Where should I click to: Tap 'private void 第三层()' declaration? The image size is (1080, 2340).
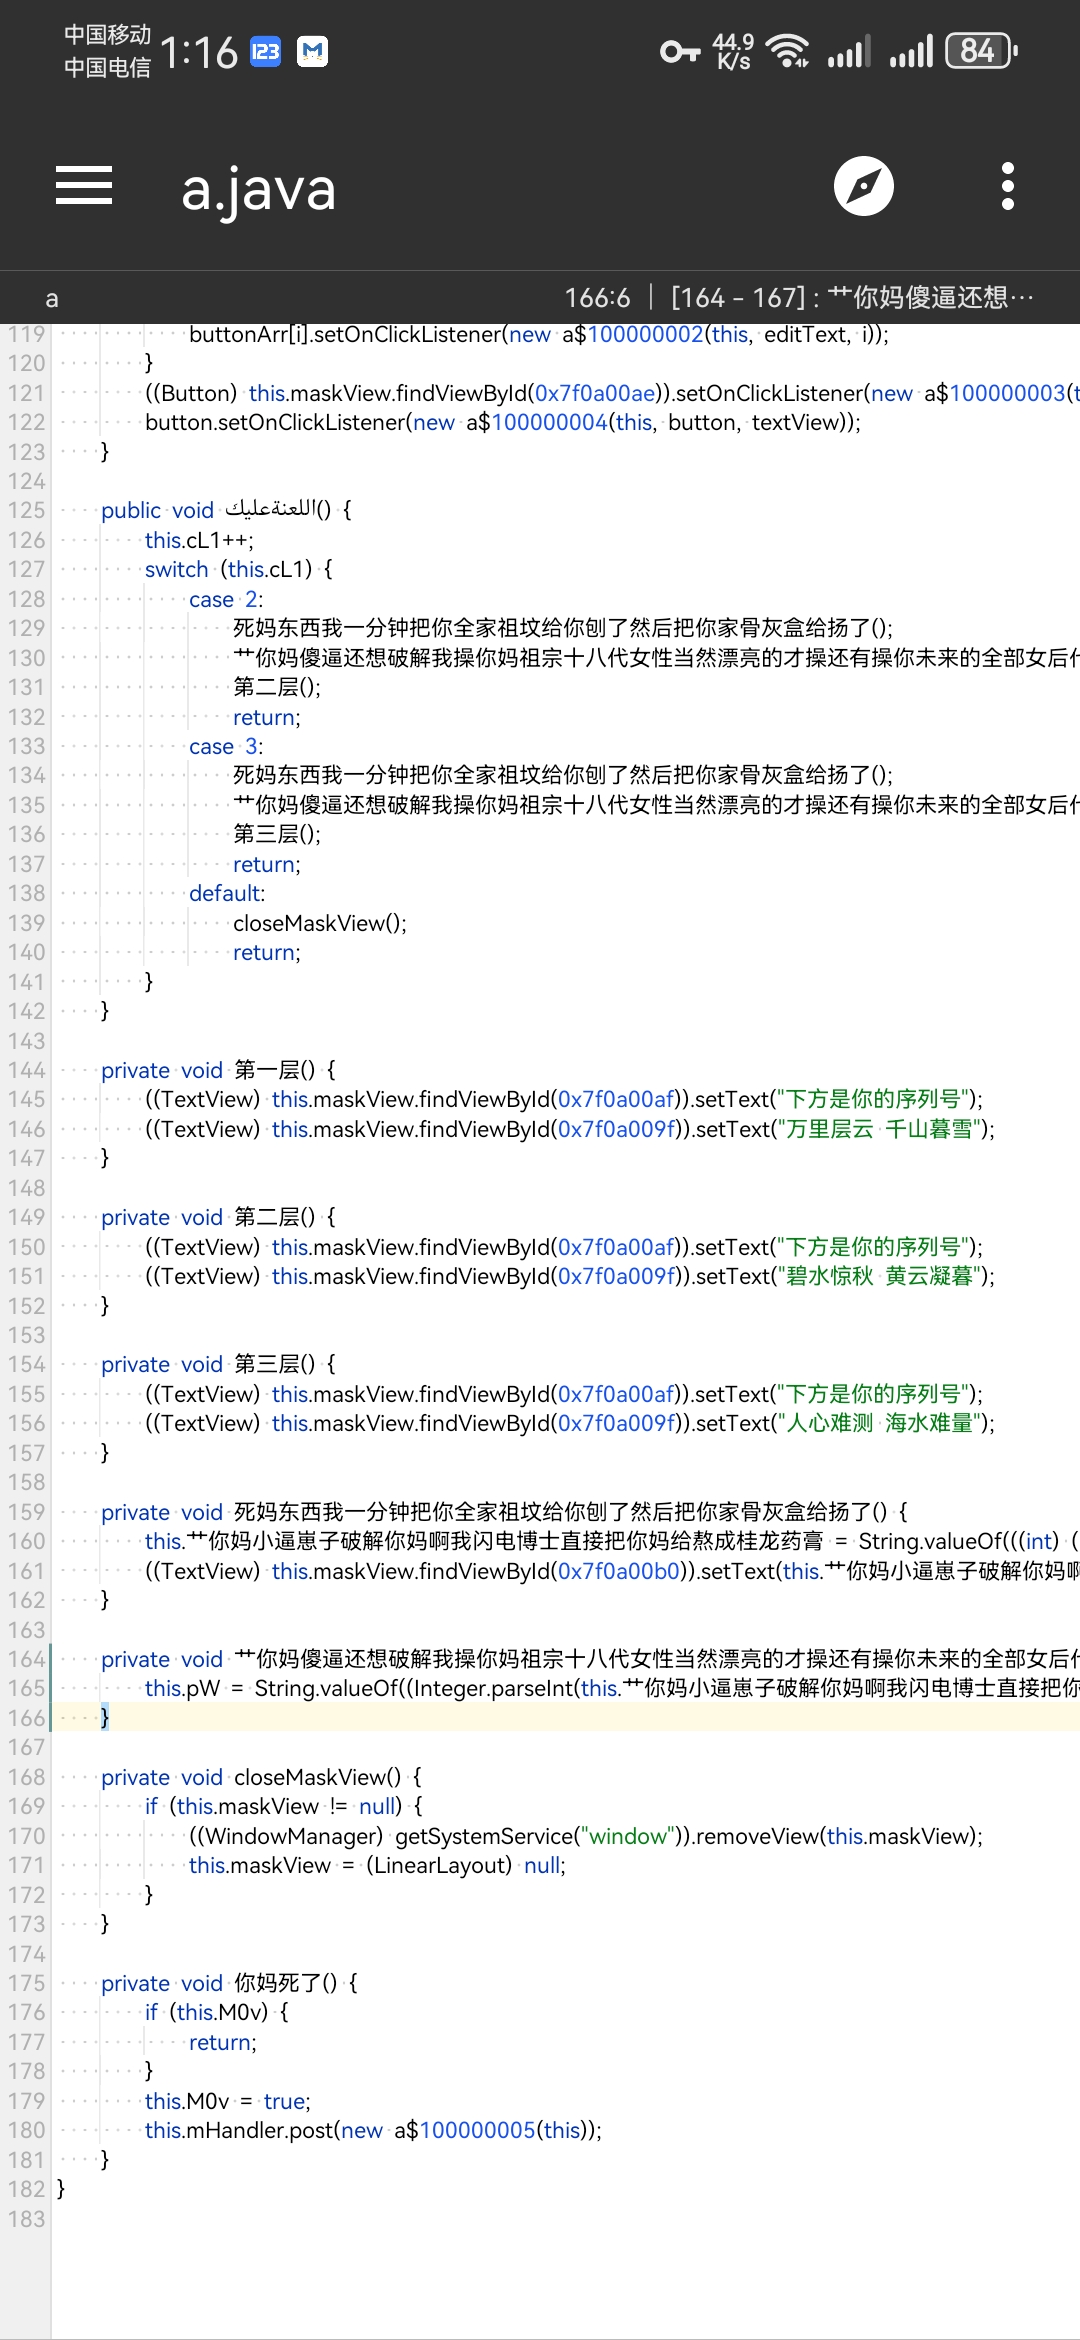click(x=218, y=1364)
